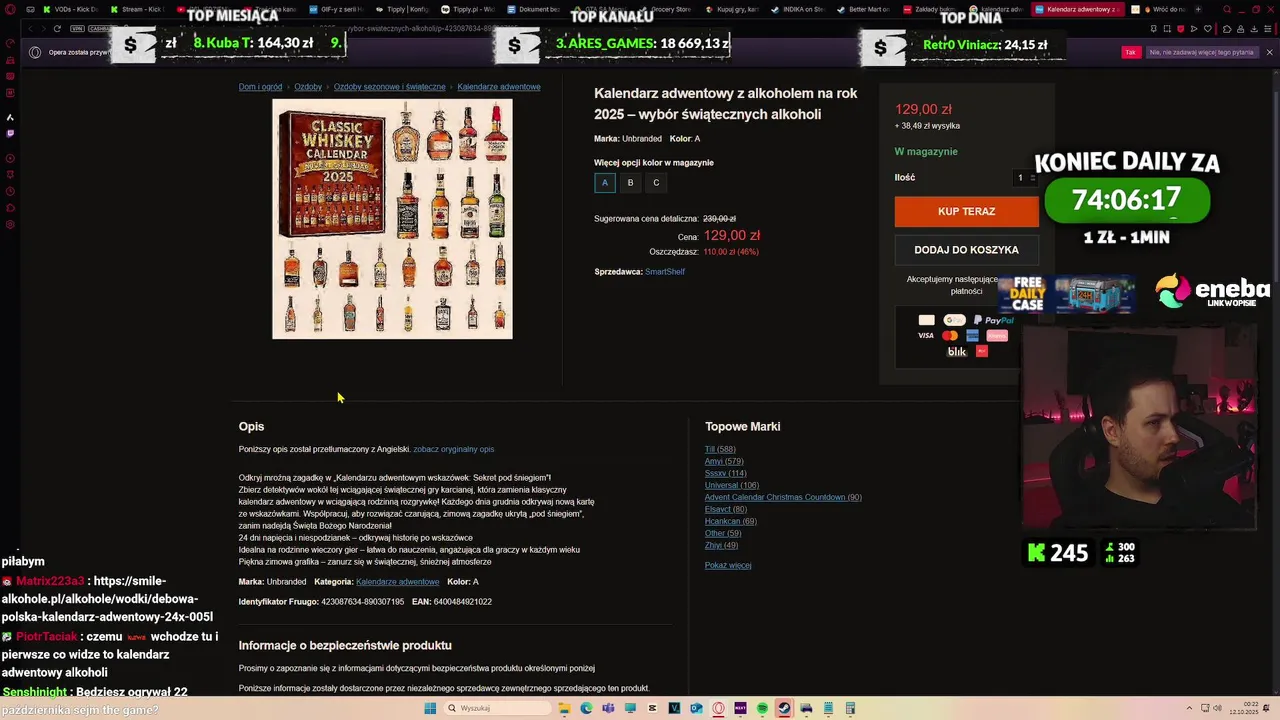Select color option C
Screen dimensions: 1280x720
[656, 182]
